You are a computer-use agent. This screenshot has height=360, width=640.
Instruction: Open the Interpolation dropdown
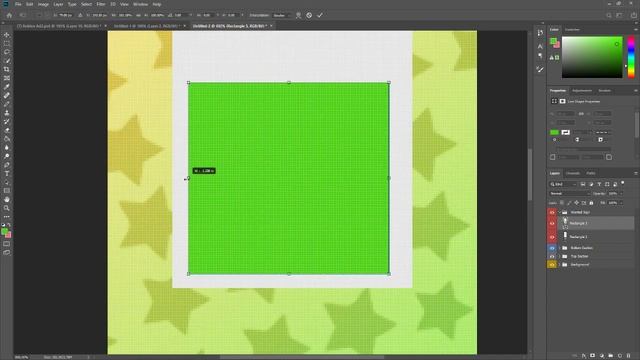pos(282,15)
